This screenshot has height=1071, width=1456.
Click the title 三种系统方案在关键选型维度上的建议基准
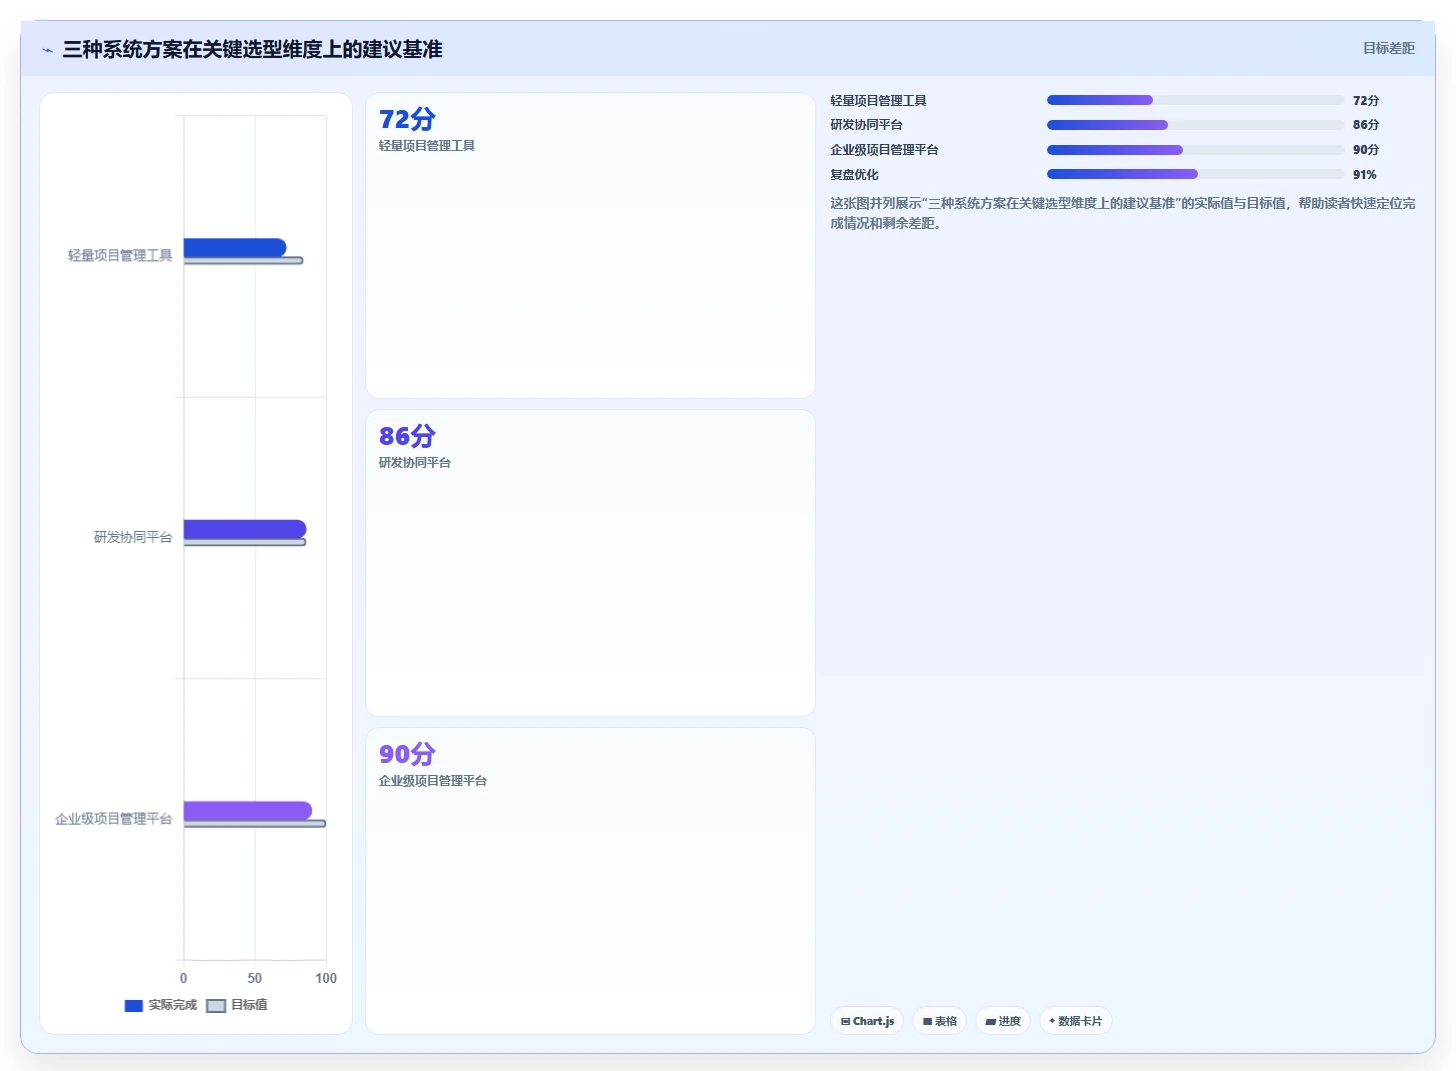[x=252, y=50]
